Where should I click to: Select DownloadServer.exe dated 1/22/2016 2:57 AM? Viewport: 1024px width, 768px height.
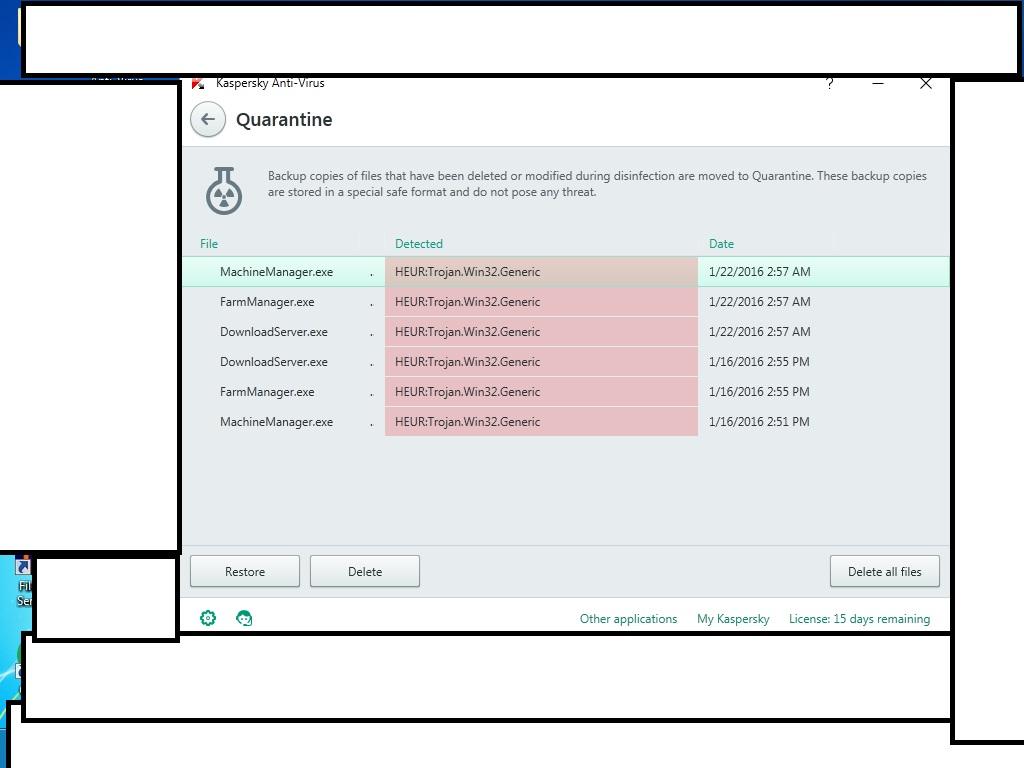(566, 332)
